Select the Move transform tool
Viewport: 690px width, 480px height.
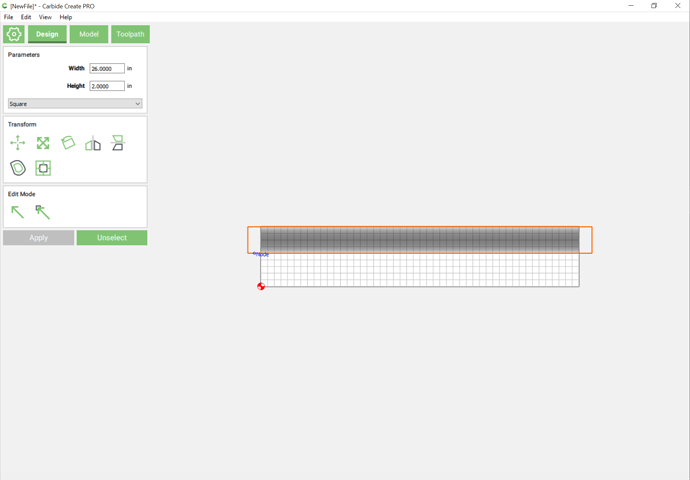pyautogui.click(x=18, y=144)
